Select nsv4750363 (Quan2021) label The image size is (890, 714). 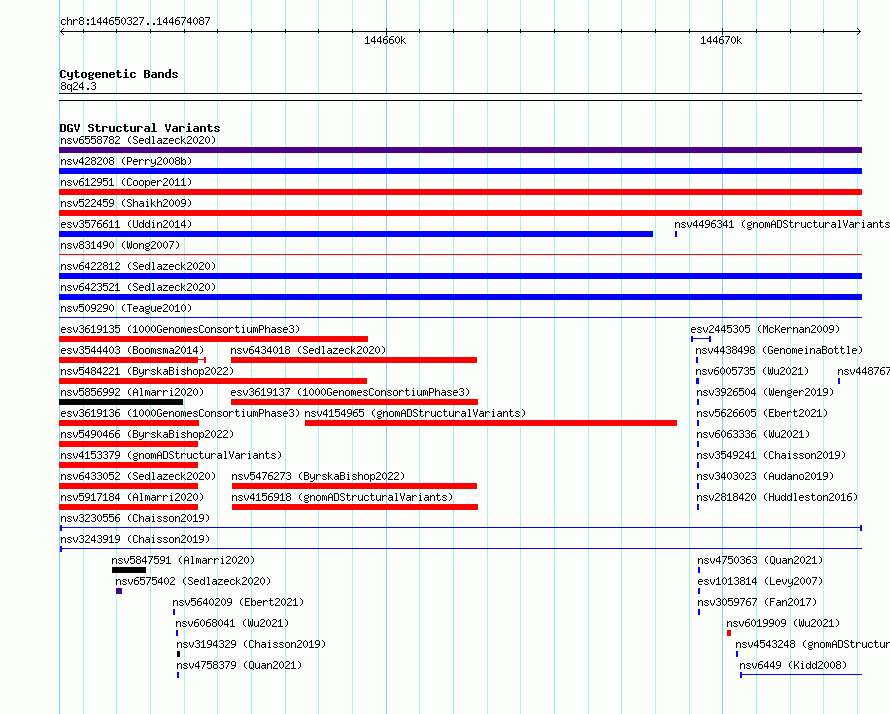pos(760,560)
